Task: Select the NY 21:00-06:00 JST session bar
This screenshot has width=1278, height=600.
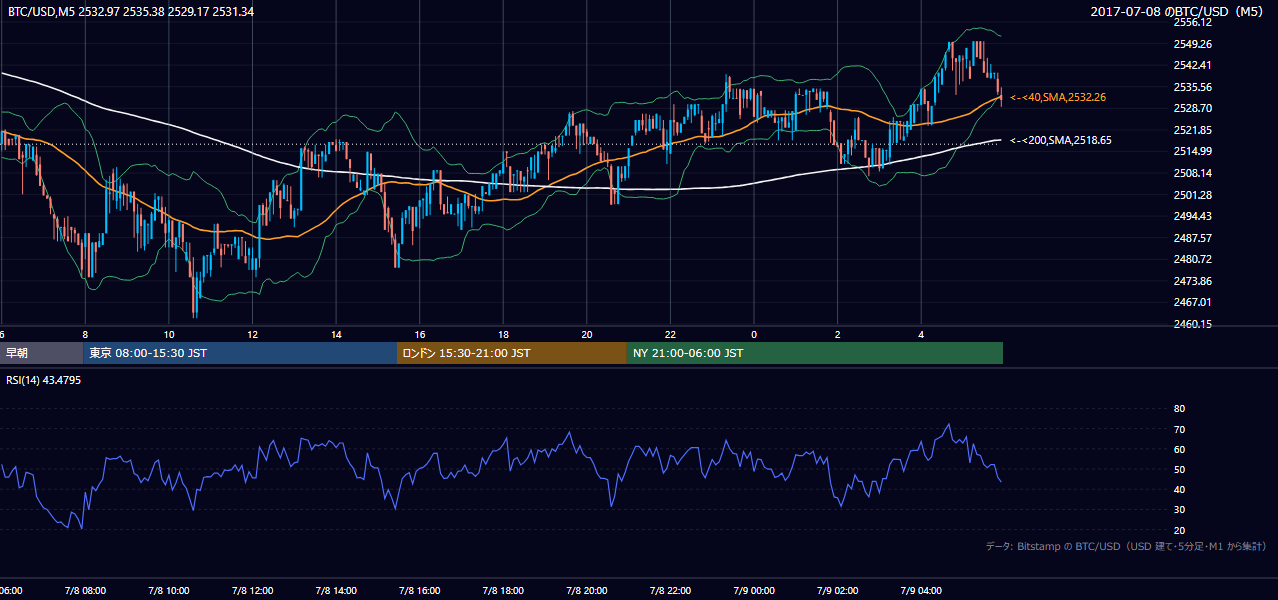Action: (815, 353)
